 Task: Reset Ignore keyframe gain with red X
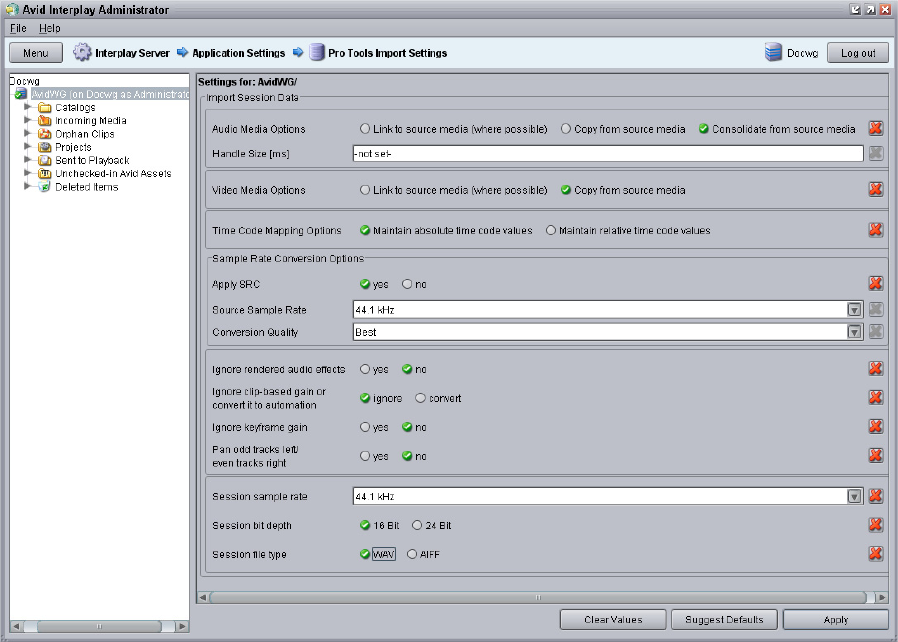pos(875,426)
